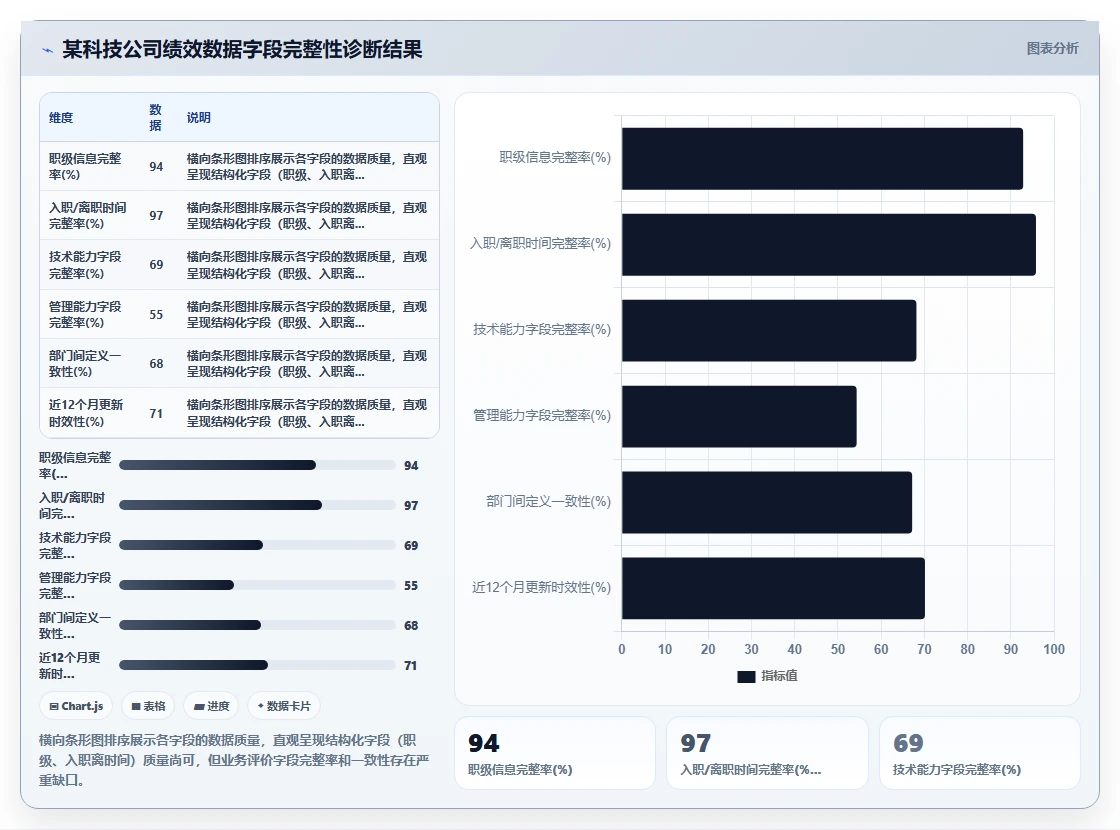Image resolution: width=1120 pixels, height=830 pixels.
Task: Click progress bar showing value 94
Action: 257,465
